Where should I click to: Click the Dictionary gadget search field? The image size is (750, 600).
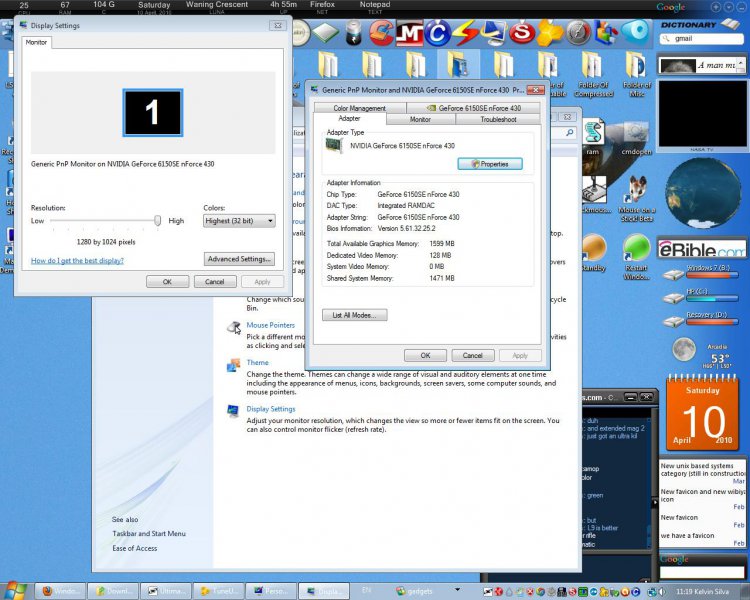point(701,39)
